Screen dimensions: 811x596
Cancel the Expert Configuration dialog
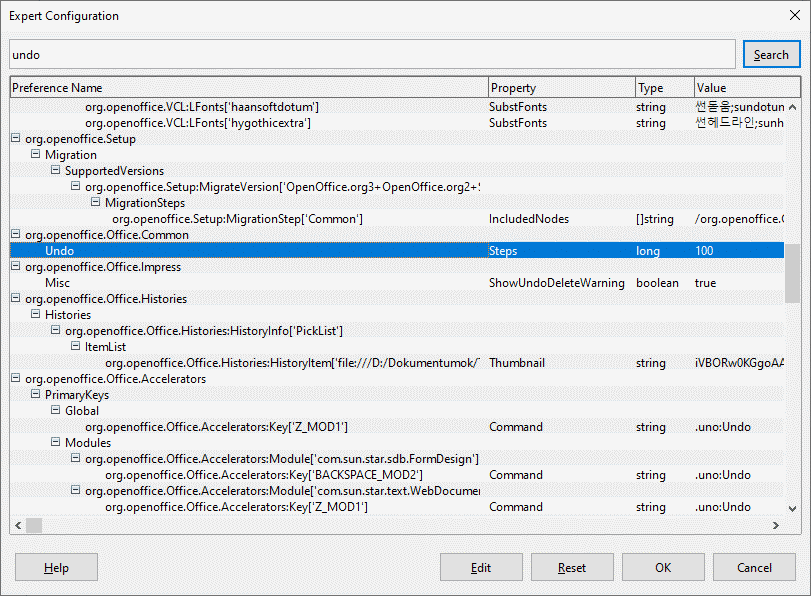(754, 568)
